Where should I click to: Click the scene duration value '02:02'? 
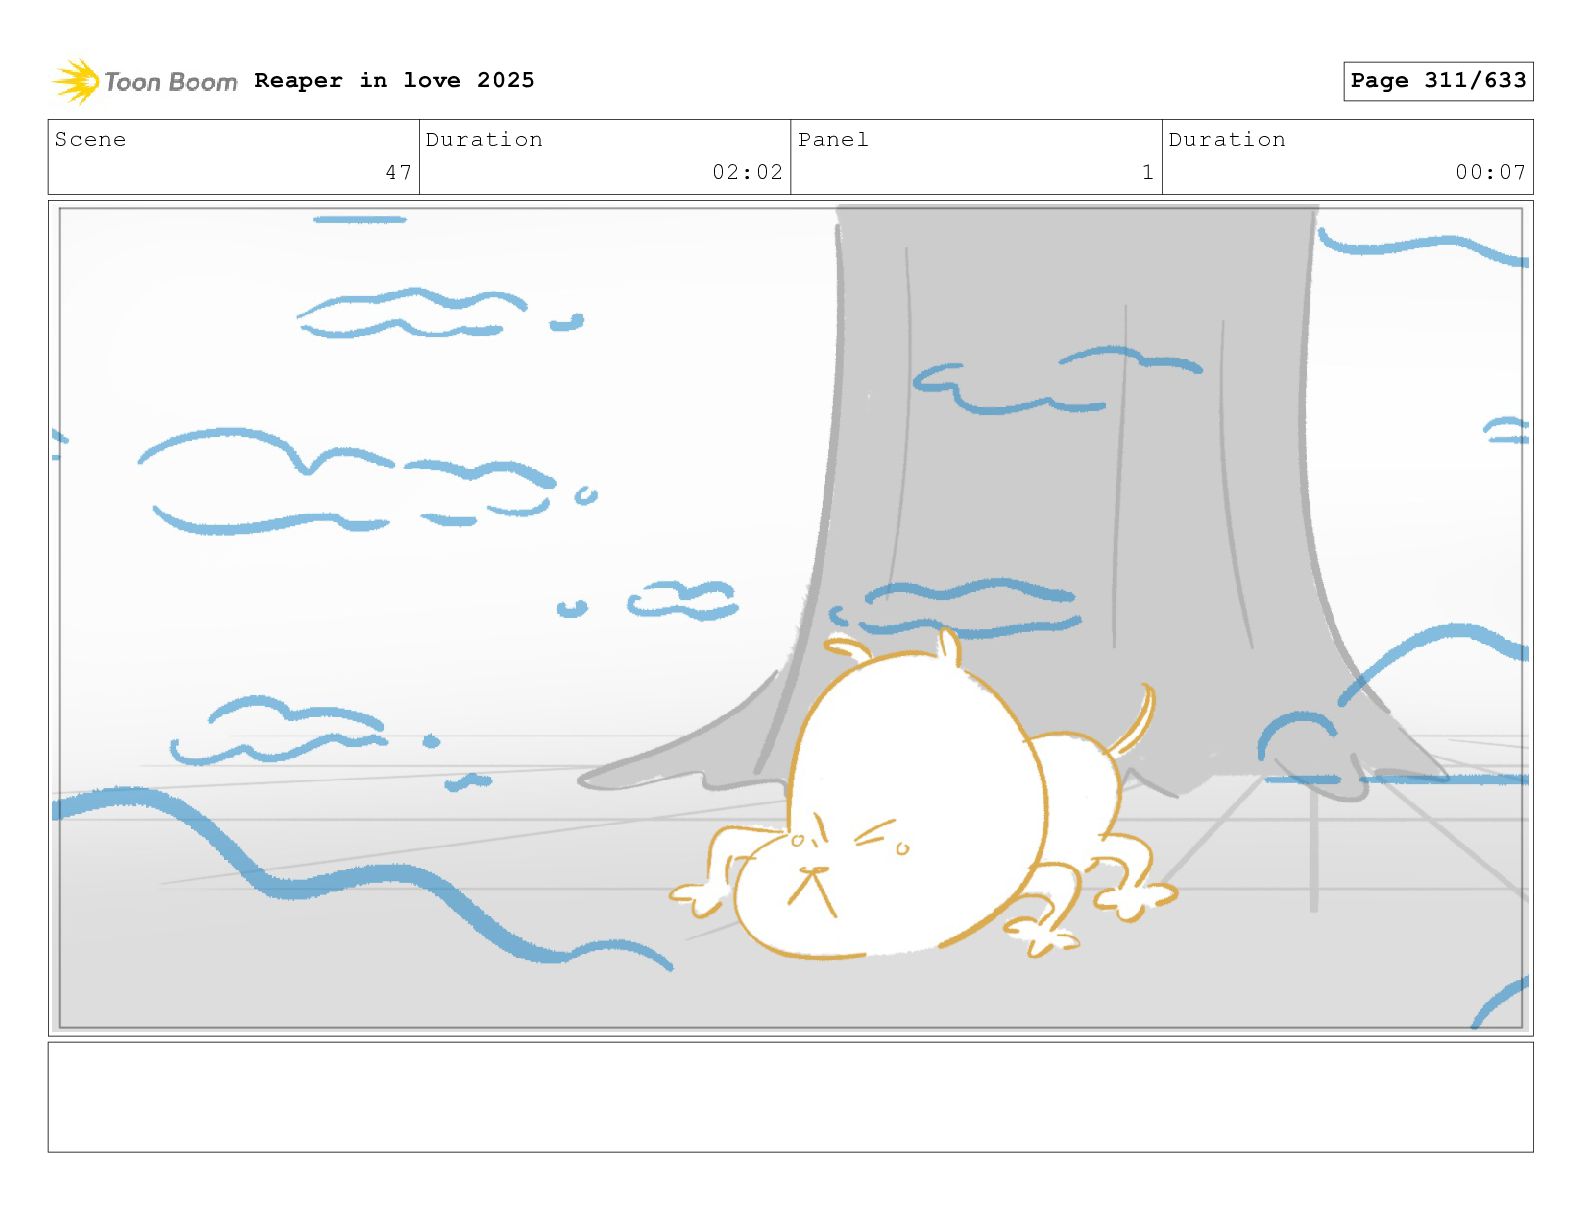pos(747,172)
